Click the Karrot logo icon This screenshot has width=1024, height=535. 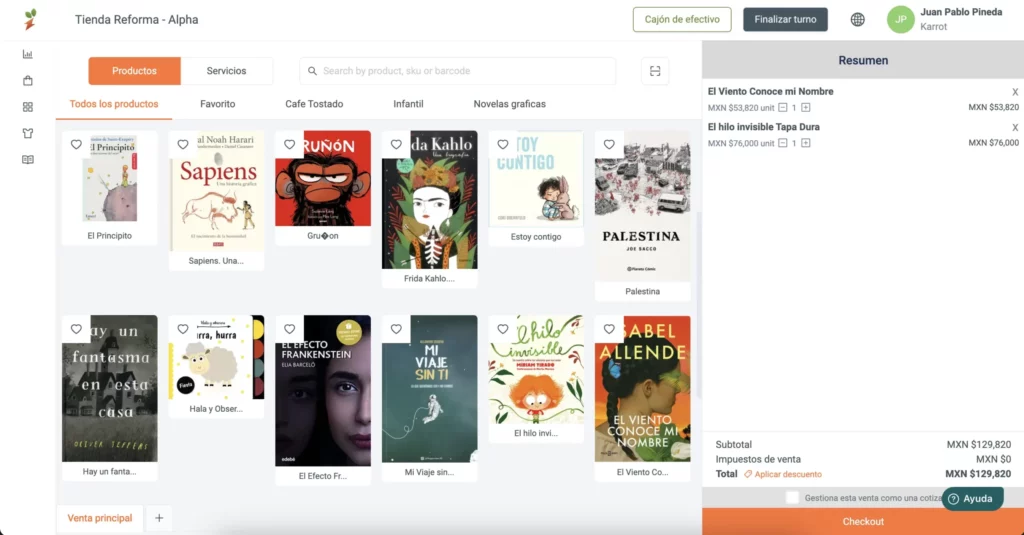(x=30, y=20)
